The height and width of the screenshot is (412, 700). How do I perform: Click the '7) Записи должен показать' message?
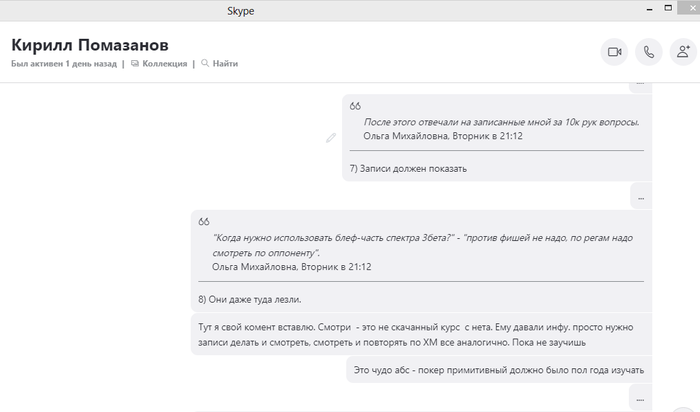[408, 169]
